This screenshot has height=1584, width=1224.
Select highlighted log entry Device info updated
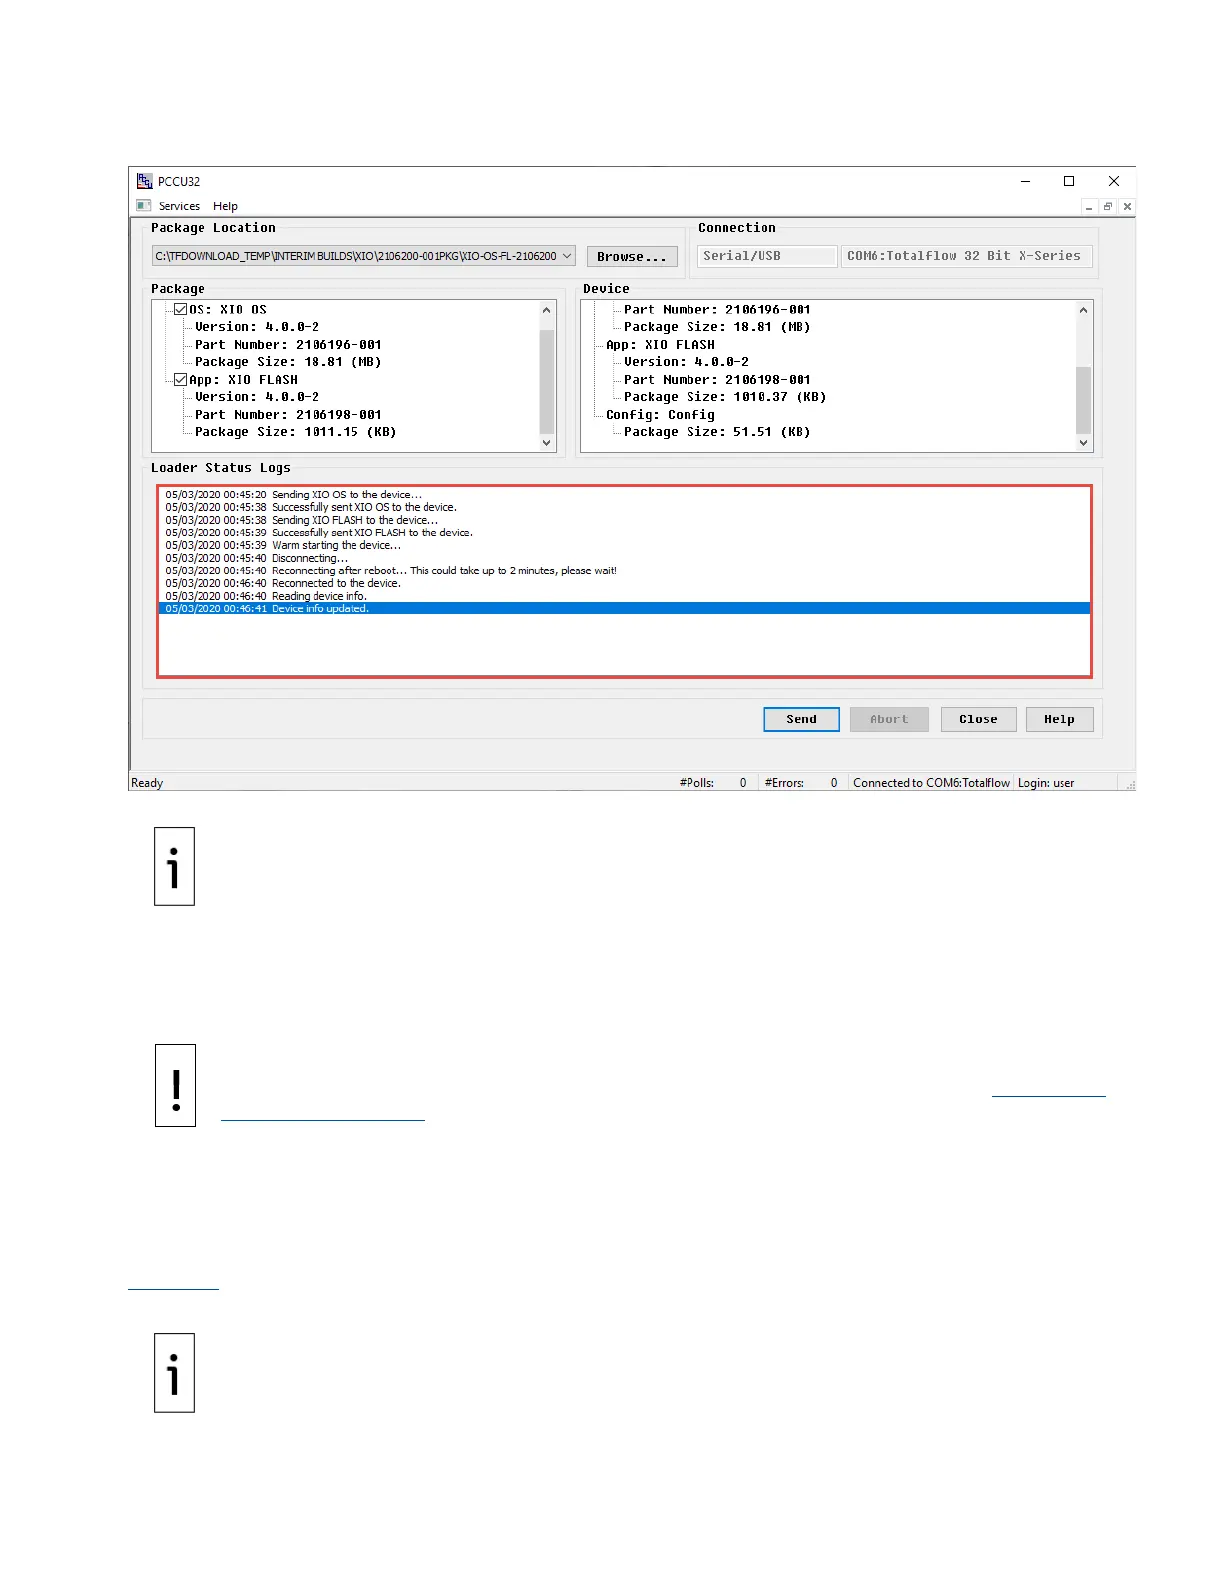coord(624,609)
